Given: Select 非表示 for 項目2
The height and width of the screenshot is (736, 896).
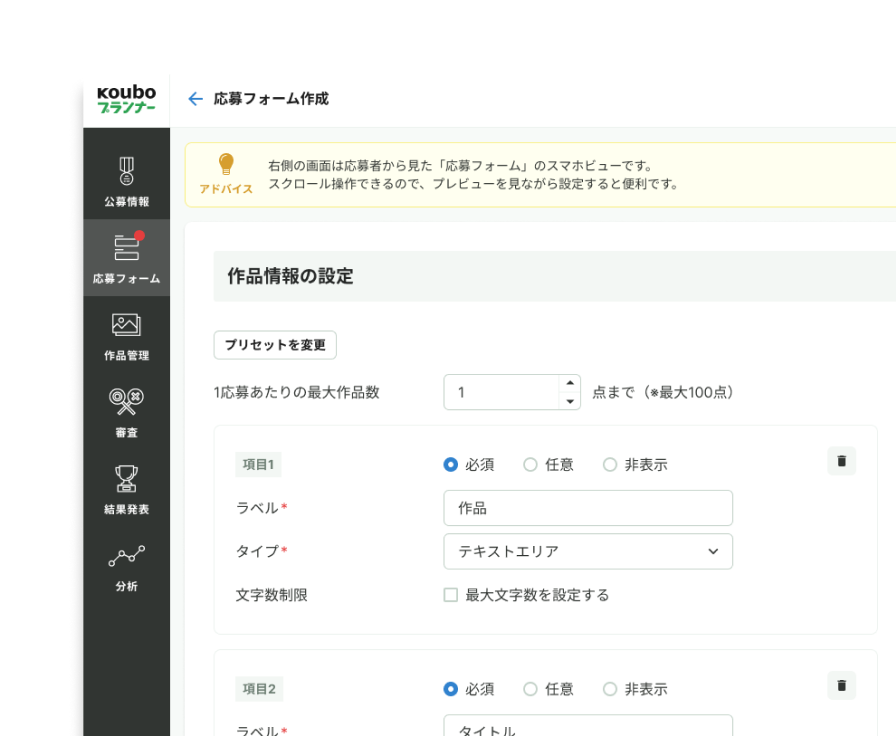Looking at the screenshot, I should tap(609, 689).
